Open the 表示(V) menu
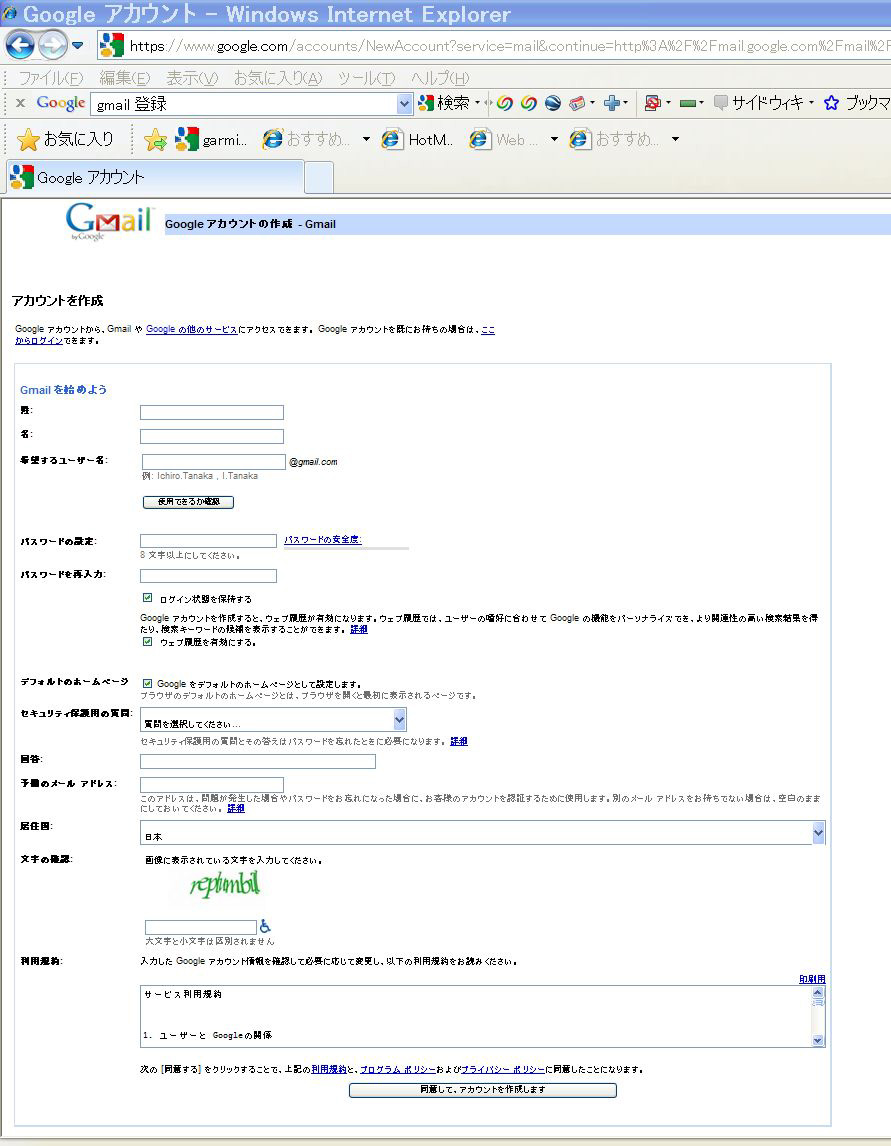Screen dimensions: 891x1146 (192, 77)
